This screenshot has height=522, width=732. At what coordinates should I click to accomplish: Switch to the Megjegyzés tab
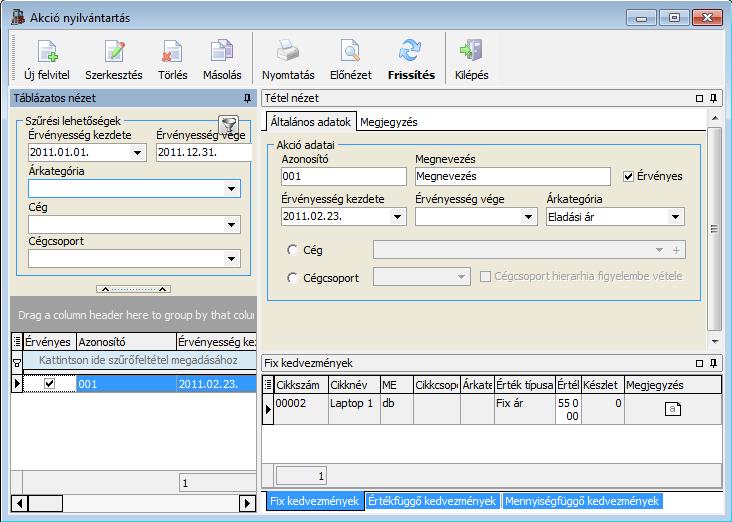coord(388,122)
